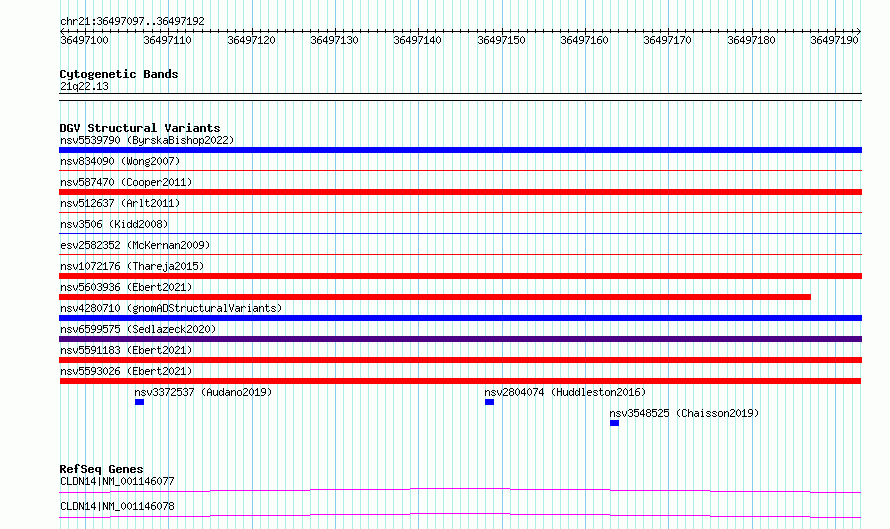Click the nsv5603936 (Ebert2021) label

coord(126,287)
